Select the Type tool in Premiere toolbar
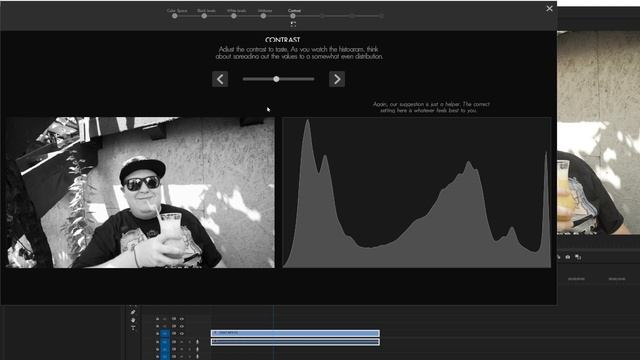 pyautogui.click(x=133, y=328)
